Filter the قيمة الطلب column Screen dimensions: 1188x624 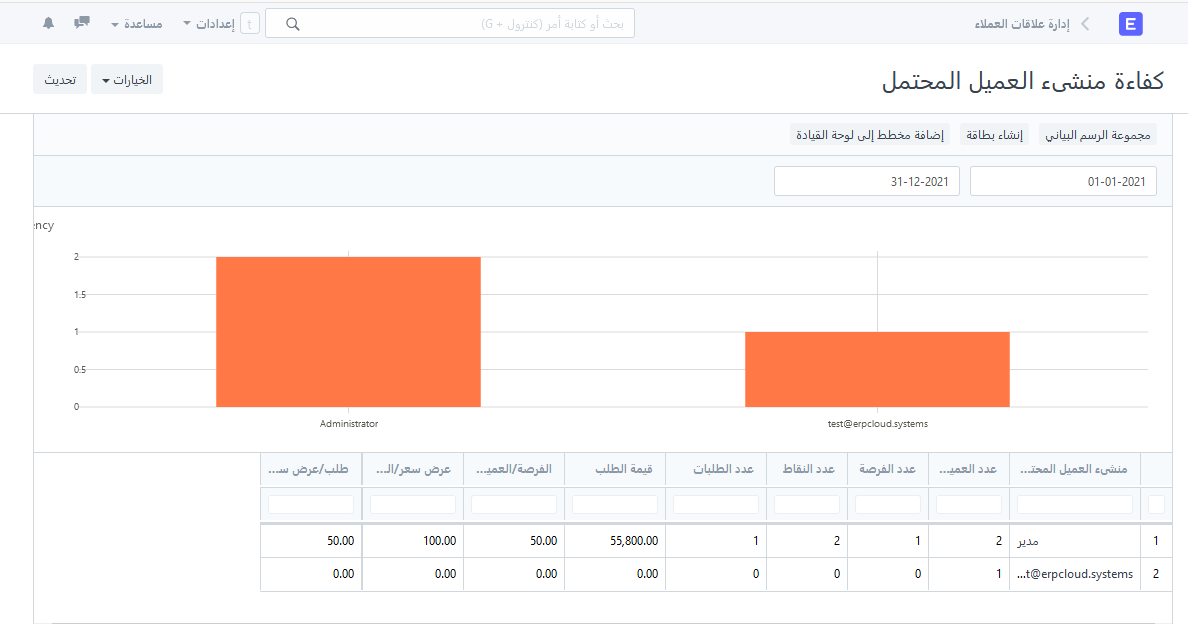(x=614, y=504)
